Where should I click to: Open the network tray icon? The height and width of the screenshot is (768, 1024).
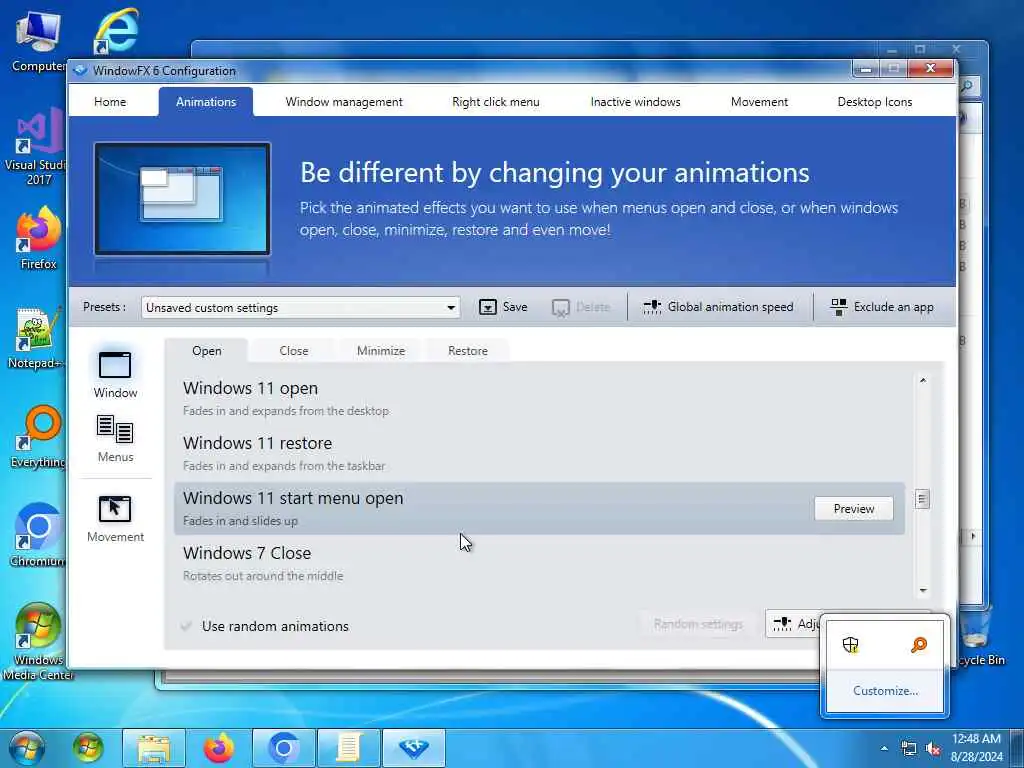908,748
